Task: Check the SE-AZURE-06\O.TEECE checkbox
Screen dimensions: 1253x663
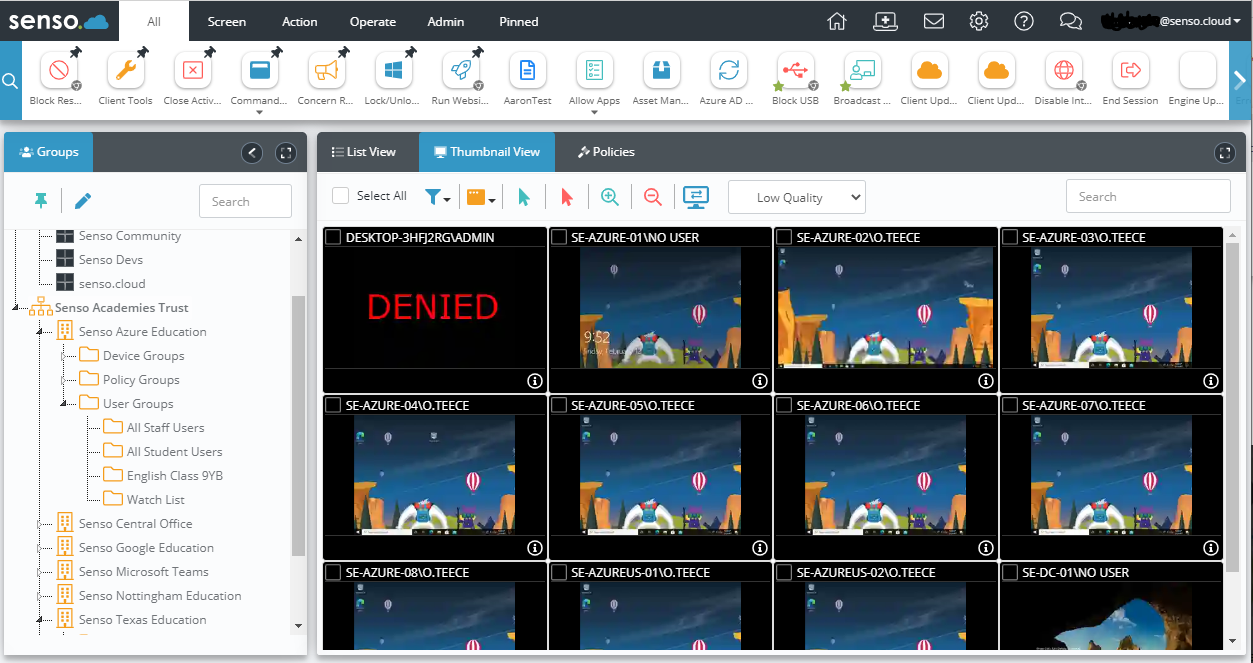Action: pos(785,405)
